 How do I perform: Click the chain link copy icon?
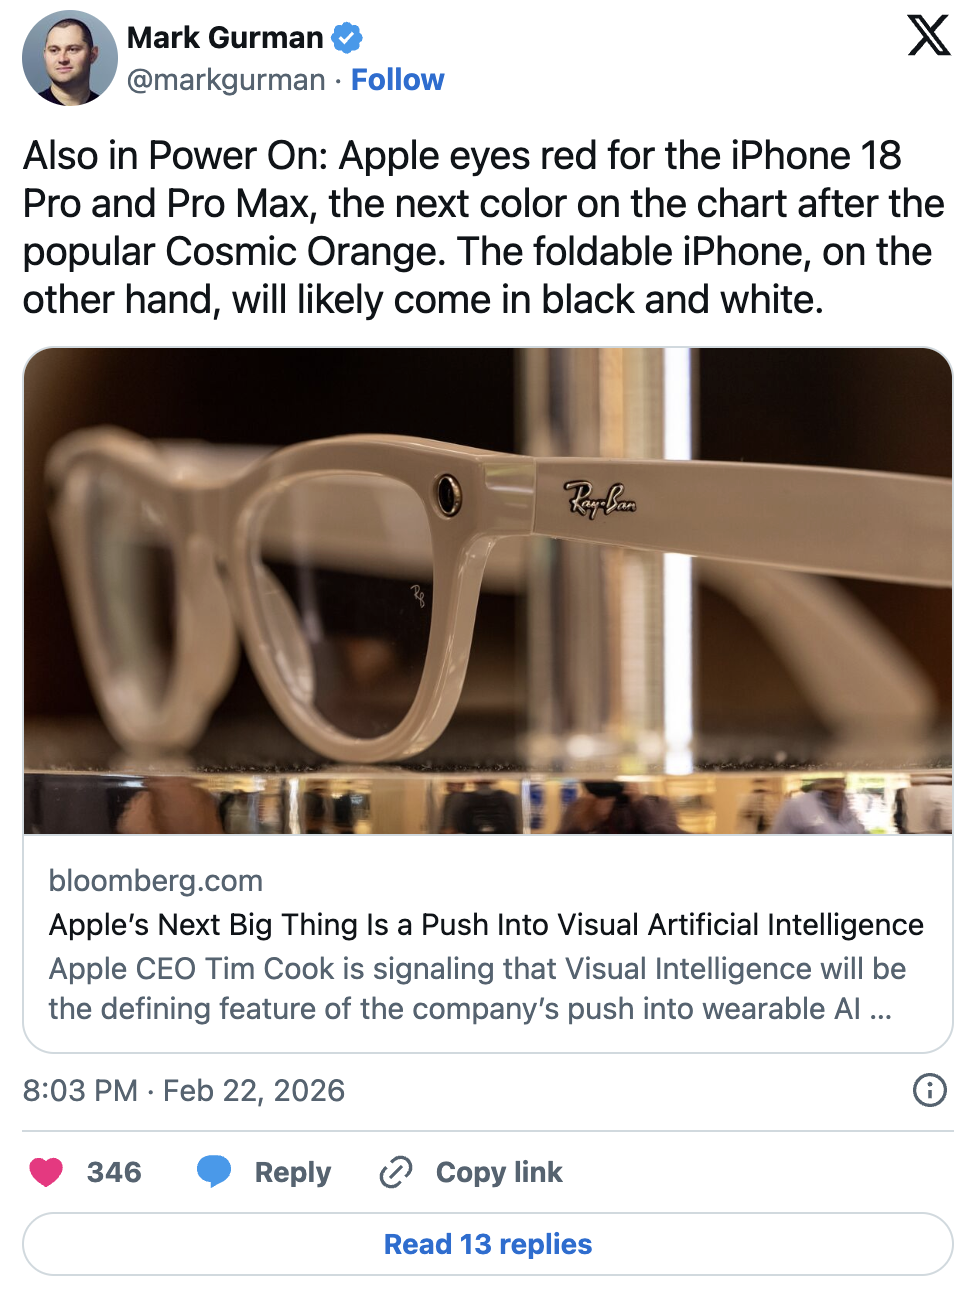396,1172
